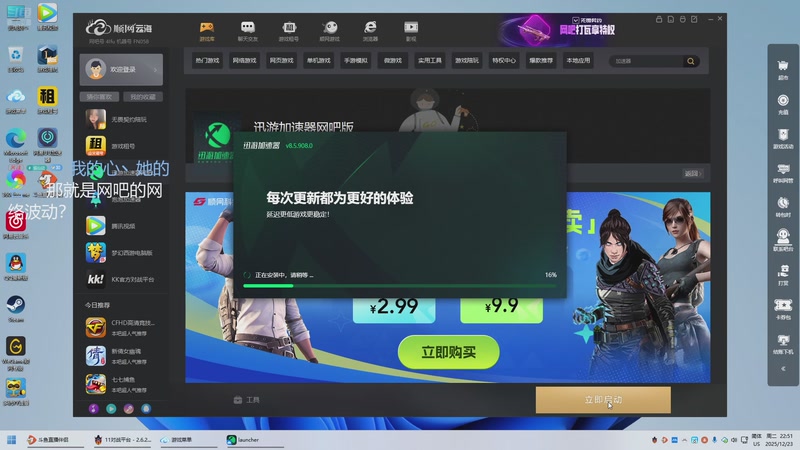Viewport: 800px width, 450px height.
Task: Switch to the 我的收藏 tab
Action: [143, 96]
